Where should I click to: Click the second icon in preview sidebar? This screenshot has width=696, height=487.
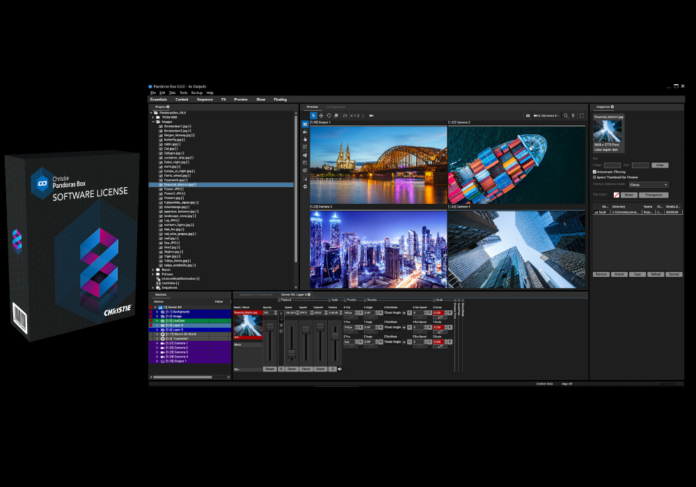point(305,132)
